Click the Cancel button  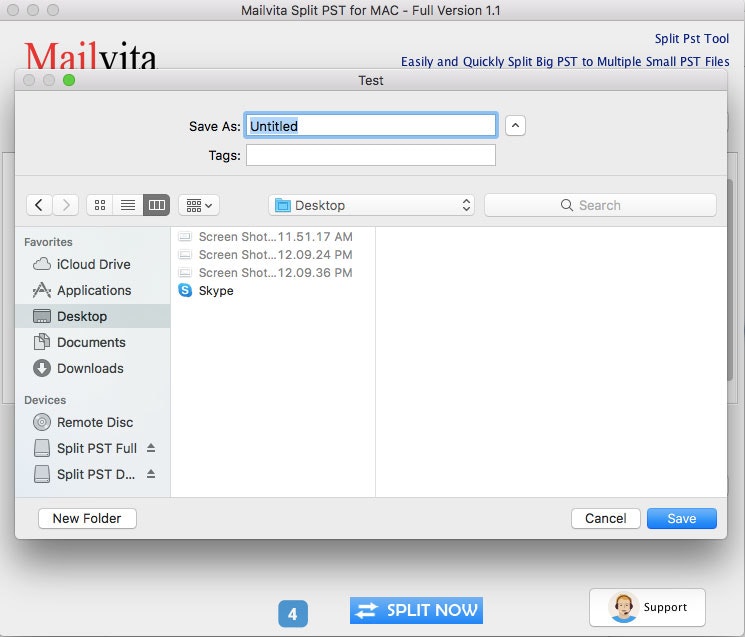pos(606,518)
